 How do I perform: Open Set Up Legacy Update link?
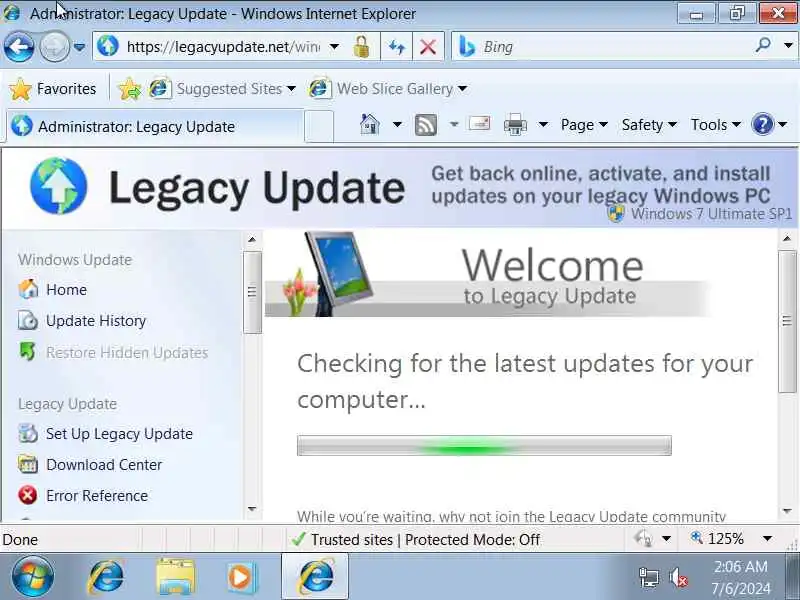tap(119, 434)
